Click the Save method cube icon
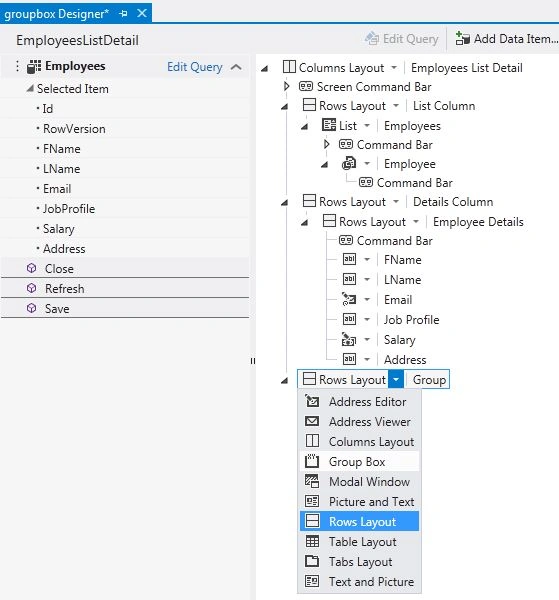The height and width of the screenshot is (600, 559). coord(32,308)
